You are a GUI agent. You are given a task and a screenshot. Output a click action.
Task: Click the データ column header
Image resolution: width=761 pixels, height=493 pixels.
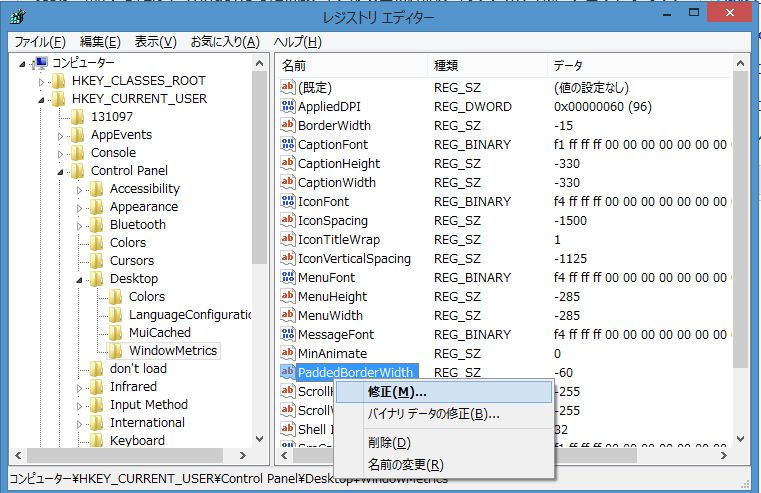coord(640,65)
